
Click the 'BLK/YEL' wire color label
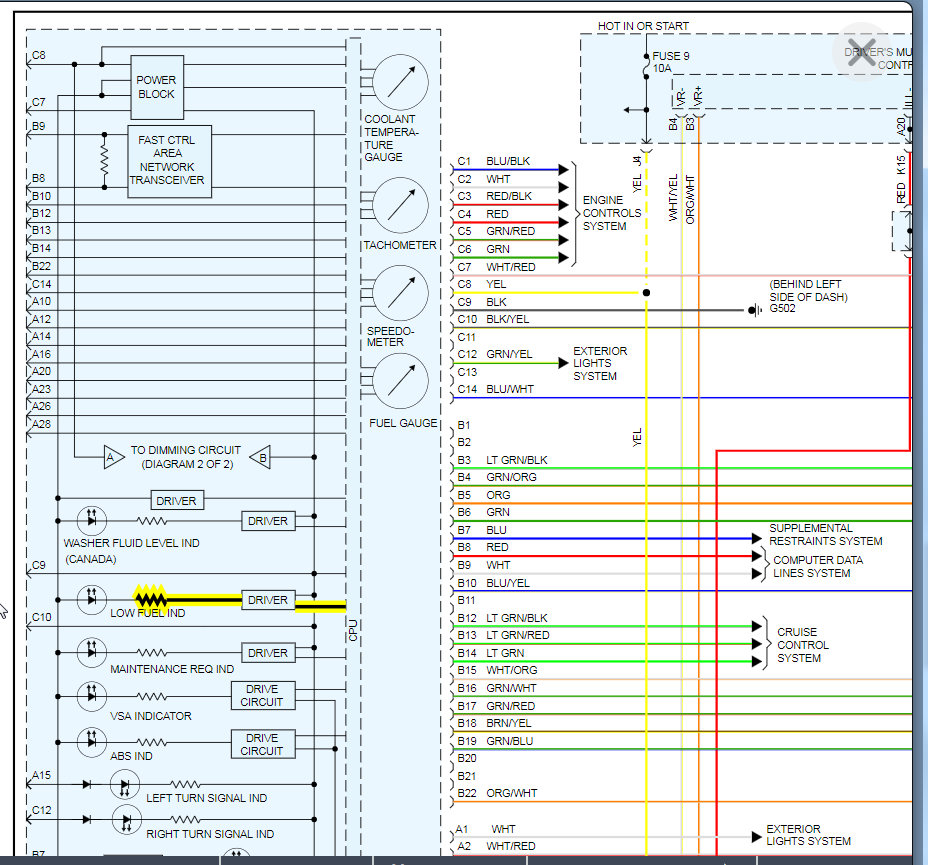point(507,319)
